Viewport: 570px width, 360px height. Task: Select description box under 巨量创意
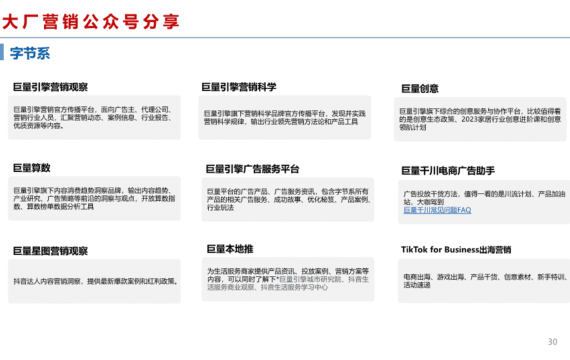[480, 119]
